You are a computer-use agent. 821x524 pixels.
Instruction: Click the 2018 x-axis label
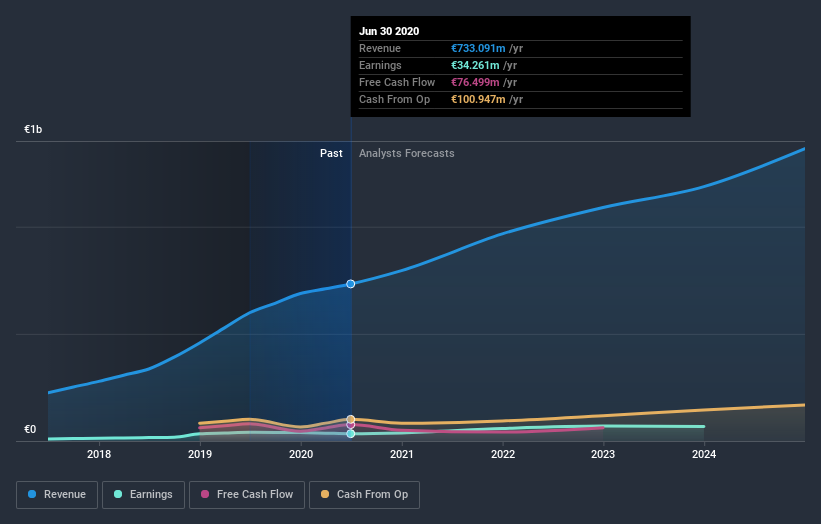tap(99, 454)
